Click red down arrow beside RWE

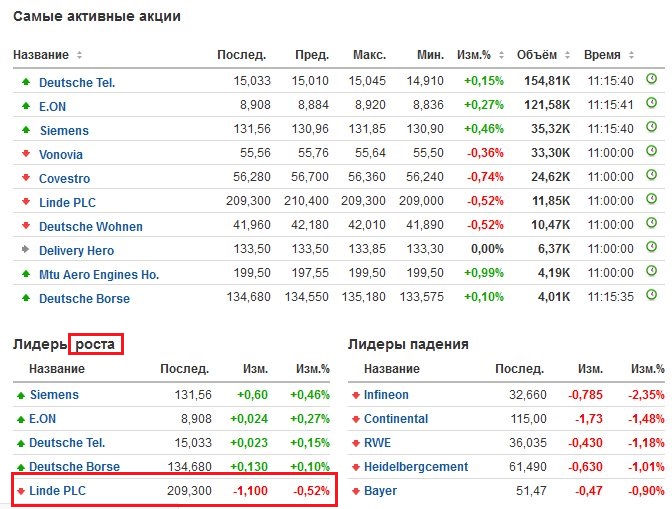(356, 443)
